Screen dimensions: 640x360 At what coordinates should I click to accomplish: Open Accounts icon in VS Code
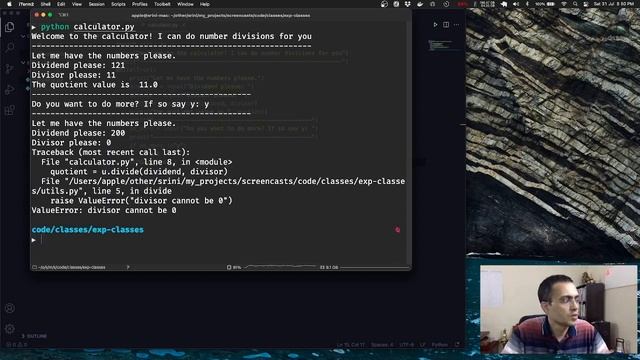pyautogui.click(x=9, y=308)
